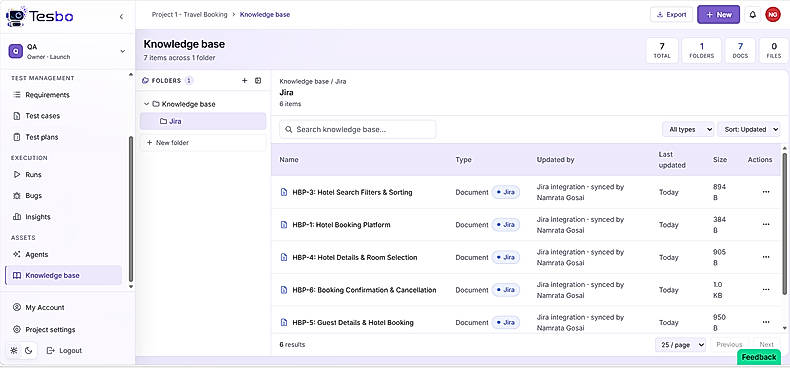Viewport: 790px width, 368px height.
Task: Open HBP-4: Hotel Details & Room Selection
Action: click(x=355, y=257)
